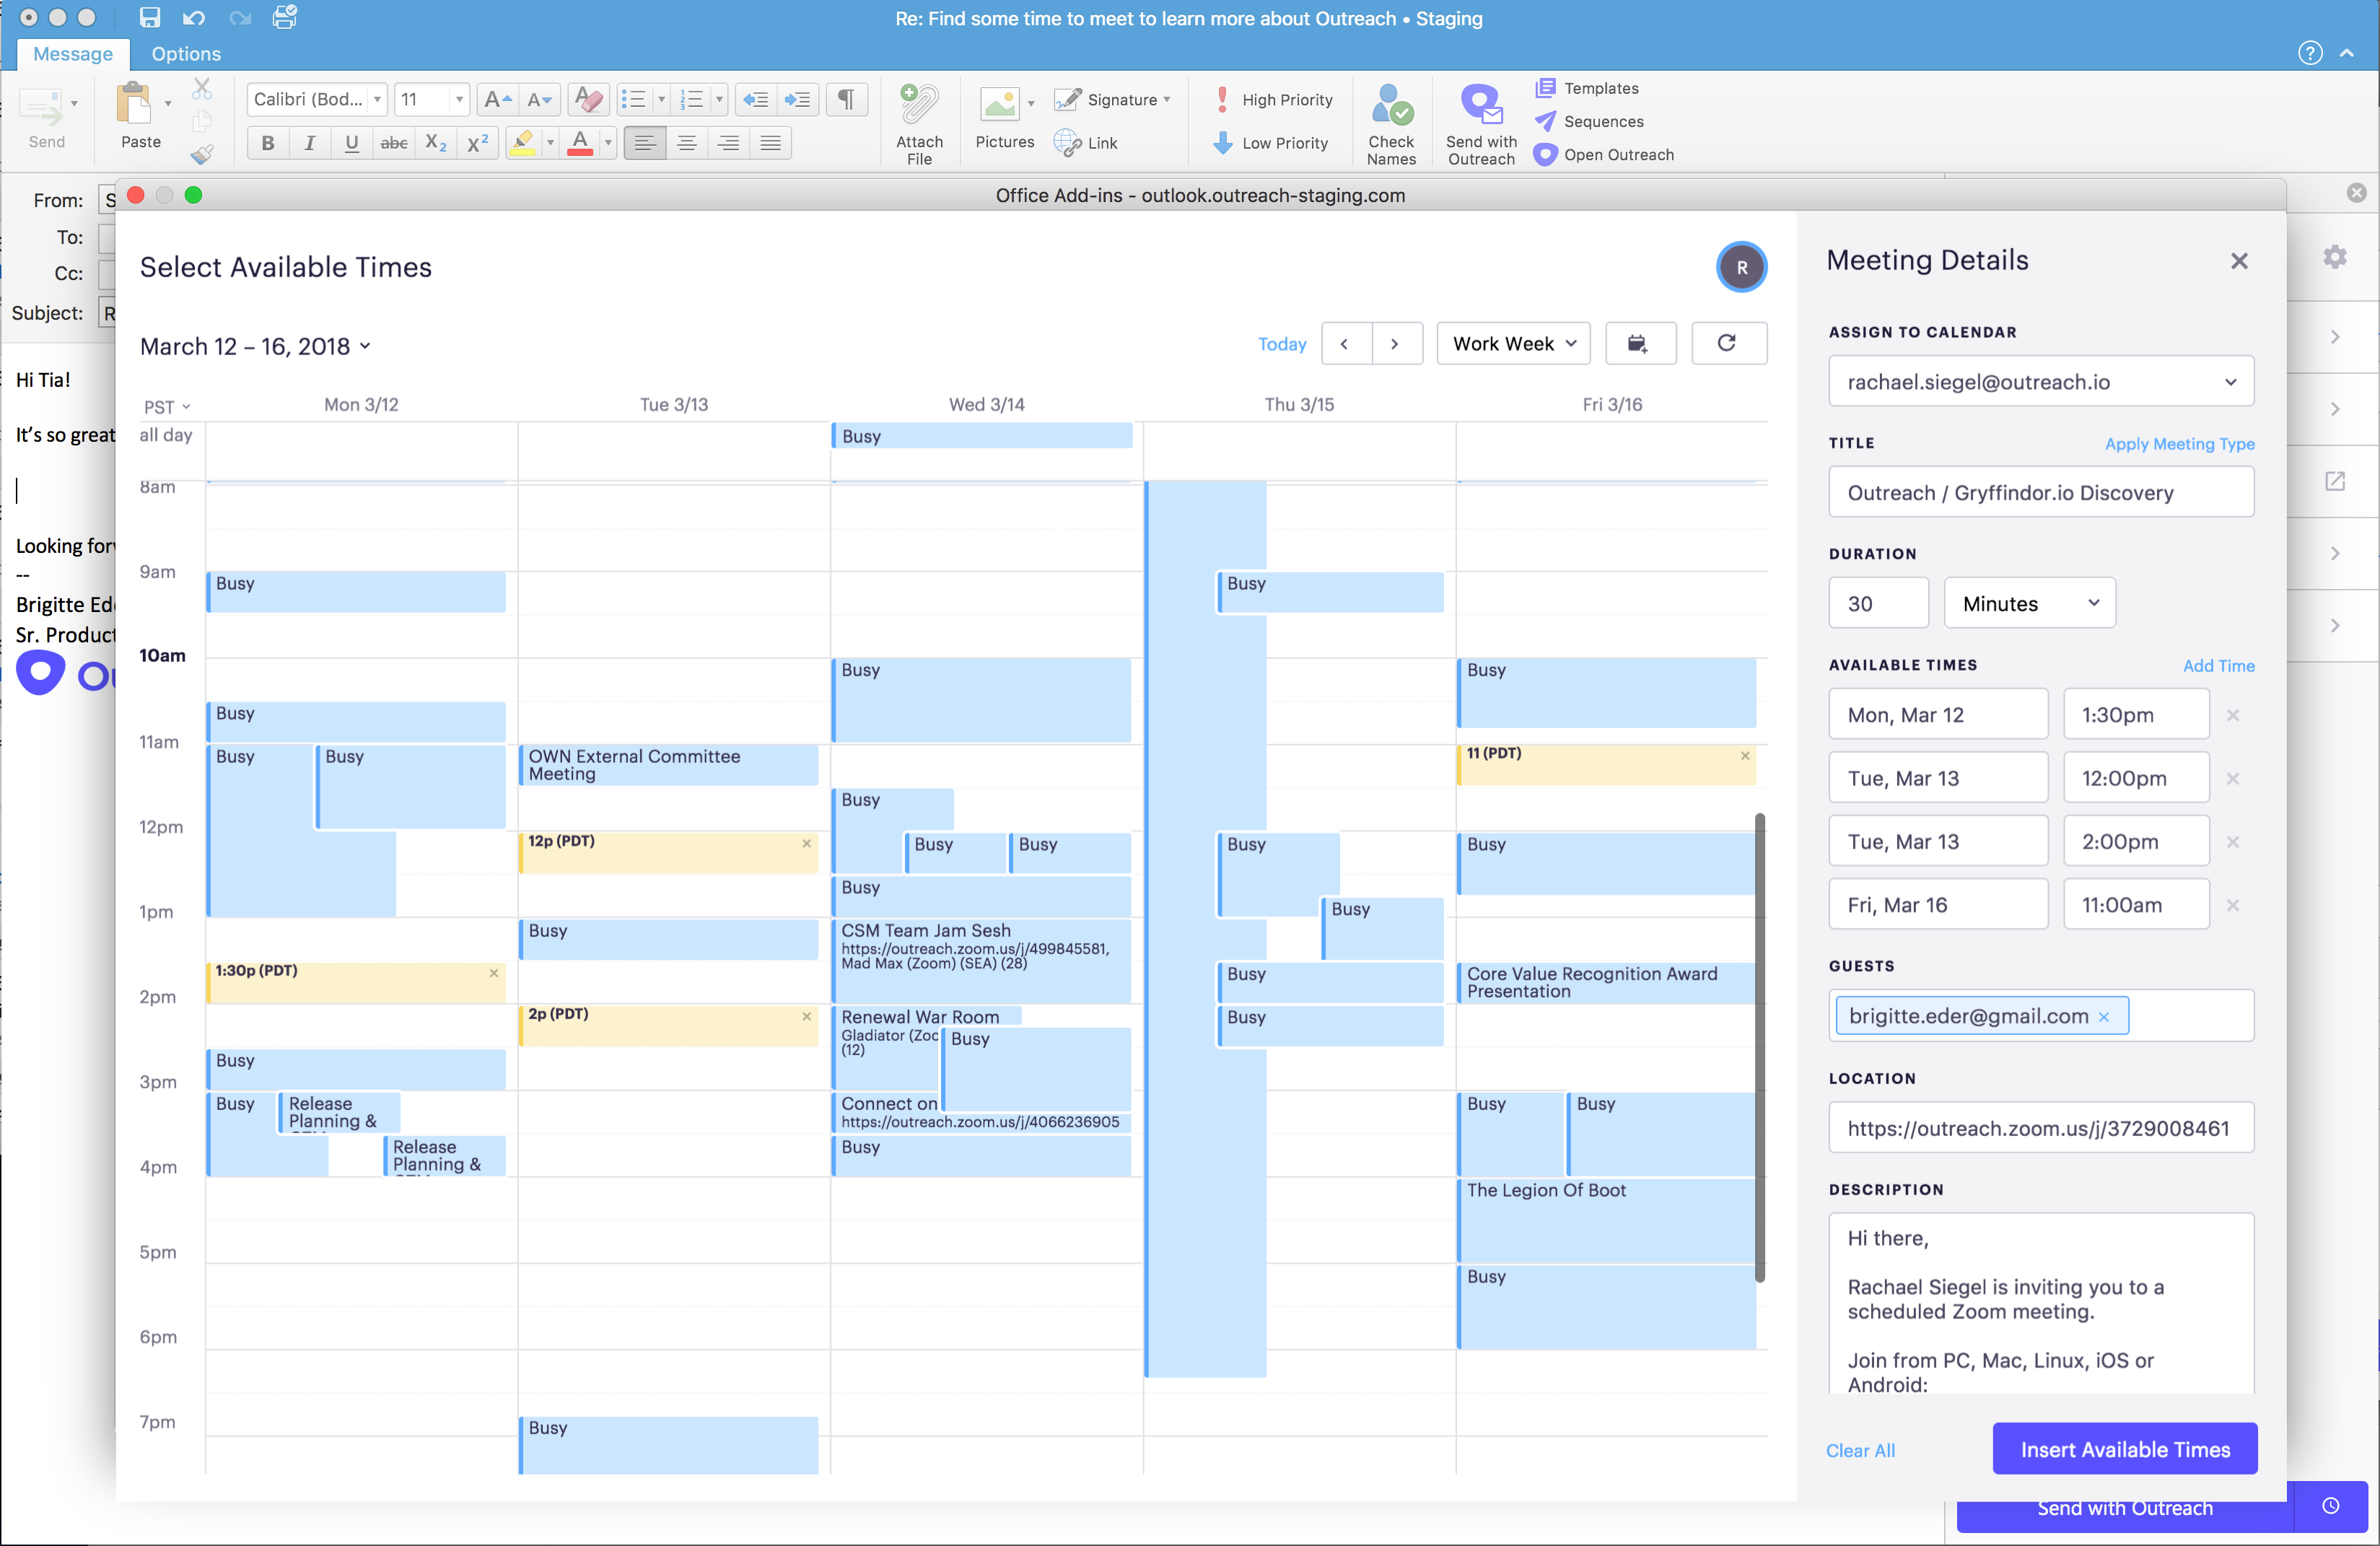Screen dimensions: 2380x1546
Task: Toggle italic formatting button
Action: pos(309,143)
